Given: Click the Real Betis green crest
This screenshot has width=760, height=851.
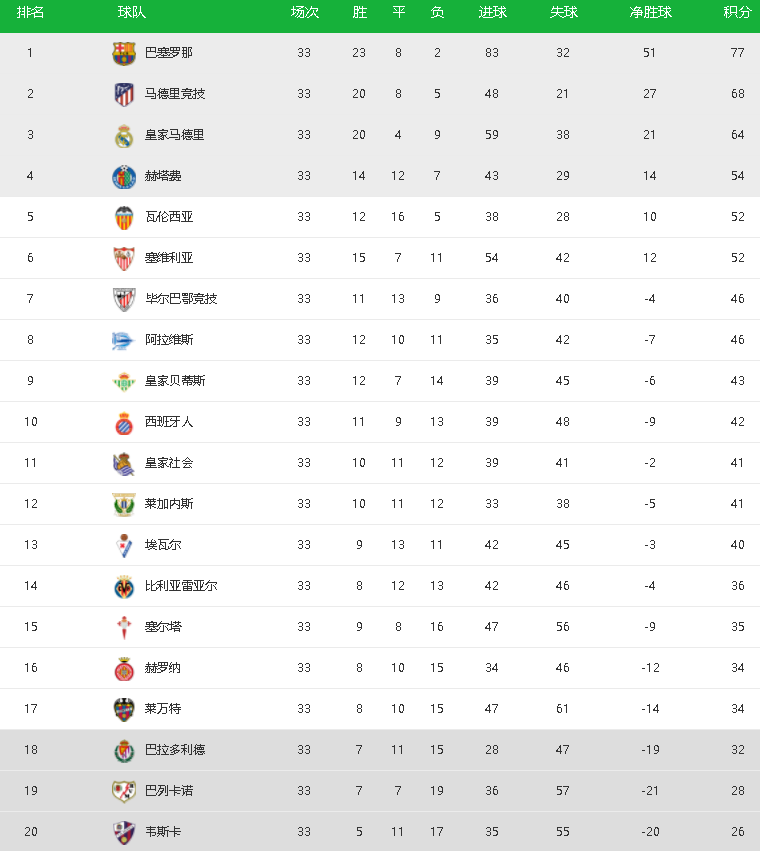Looking at the screenshot, I should click(124, 381).
